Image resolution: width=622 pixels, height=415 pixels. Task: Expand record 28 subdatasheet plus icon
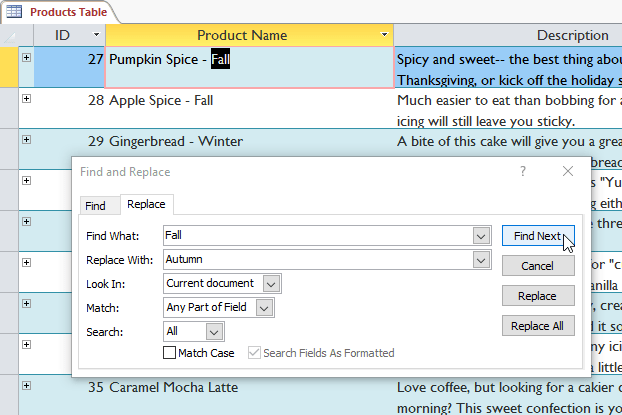point(26,99)
